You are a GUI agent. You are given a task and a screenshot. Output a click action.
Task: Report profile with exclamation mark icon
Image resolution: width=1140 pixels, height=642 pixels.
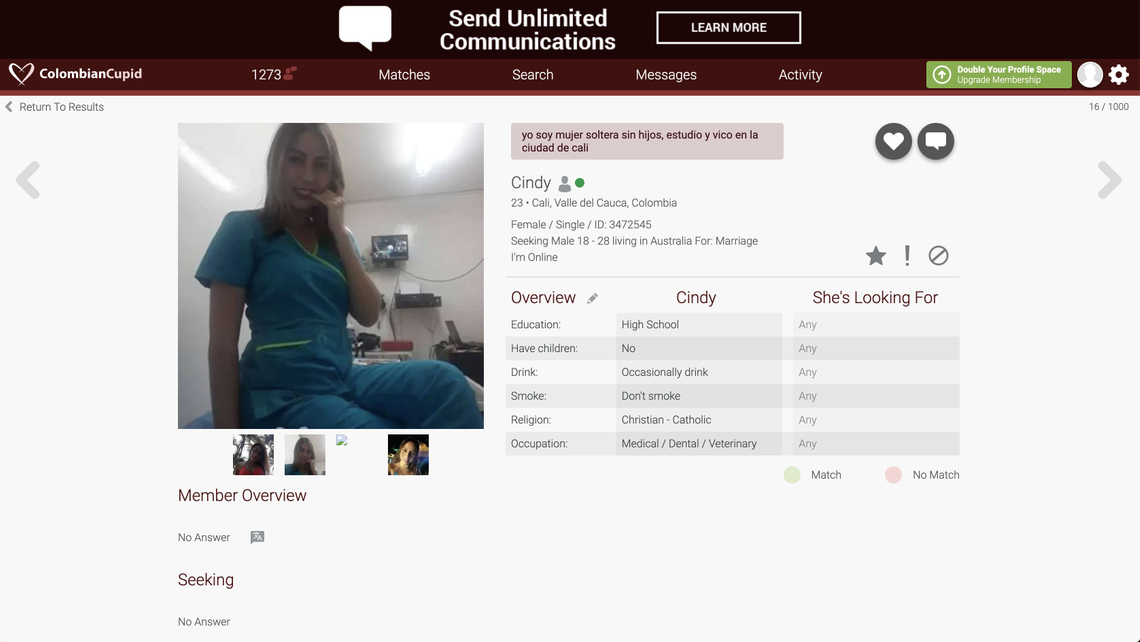[907, 255]
